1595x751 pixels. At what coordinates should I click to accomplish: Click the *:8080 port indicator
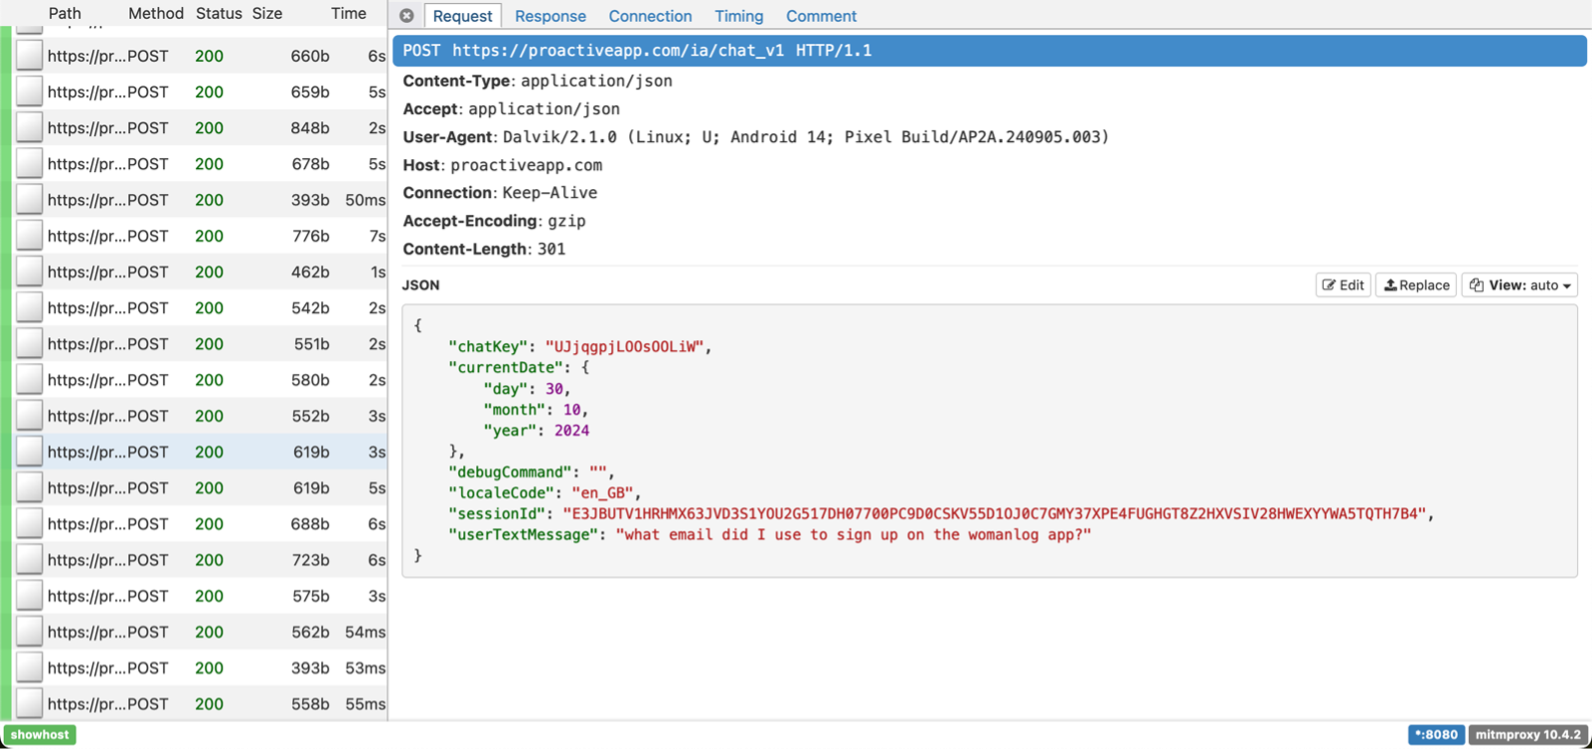(1435, 734)
